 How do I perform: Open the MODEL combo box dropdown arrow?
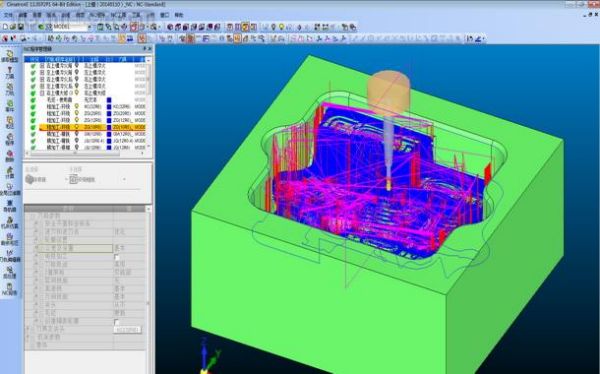90,27
